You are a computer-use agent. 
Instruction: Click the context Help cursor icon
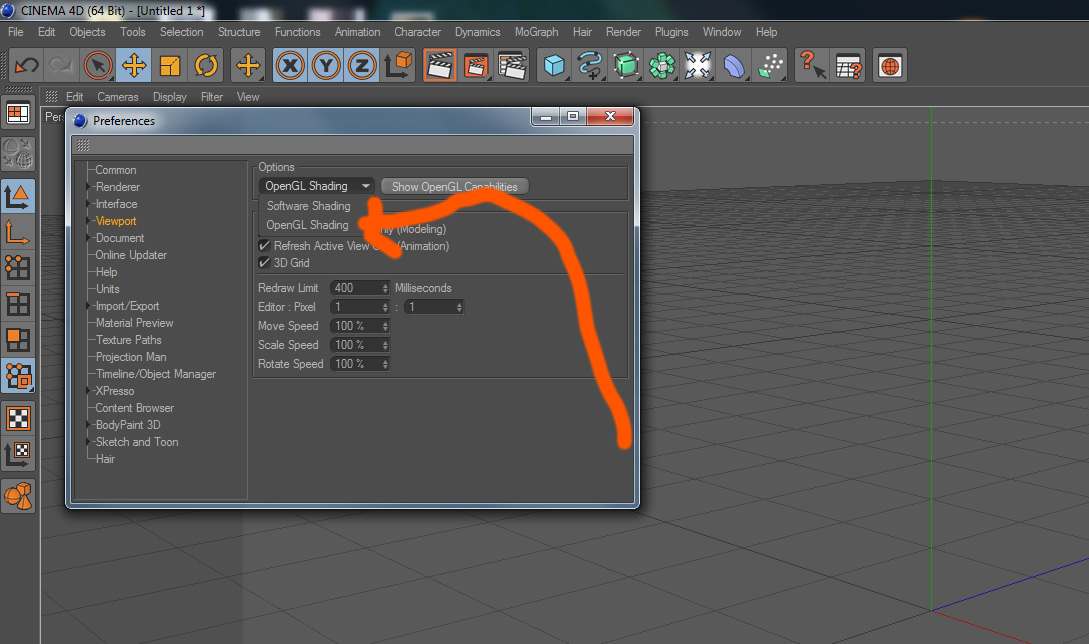[812, 66]
